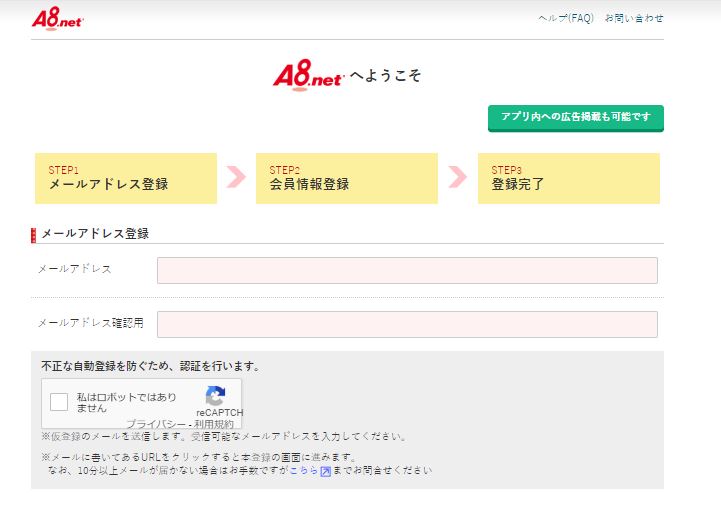Click the 不正な自動登録を防ぐため notice text
The image size is (721, 509).
click(x=151, y=366)
